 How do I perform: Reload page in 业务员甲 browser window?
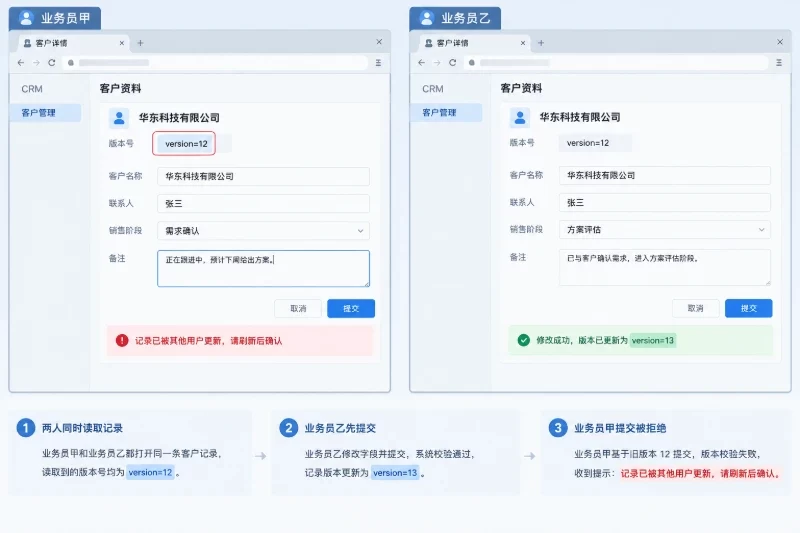pos(52,63)
